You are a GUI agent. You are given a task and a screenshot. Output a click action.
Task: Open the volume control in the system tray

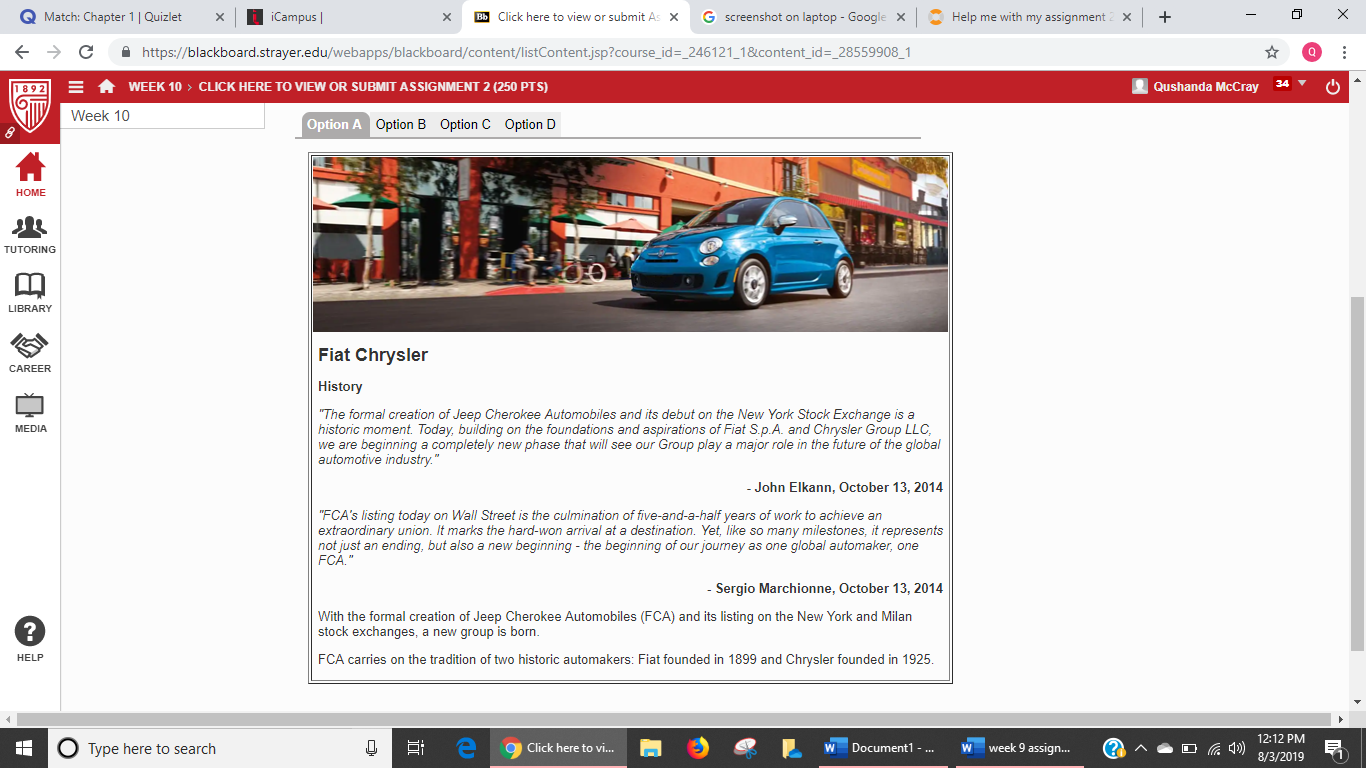pos(1237,748)
